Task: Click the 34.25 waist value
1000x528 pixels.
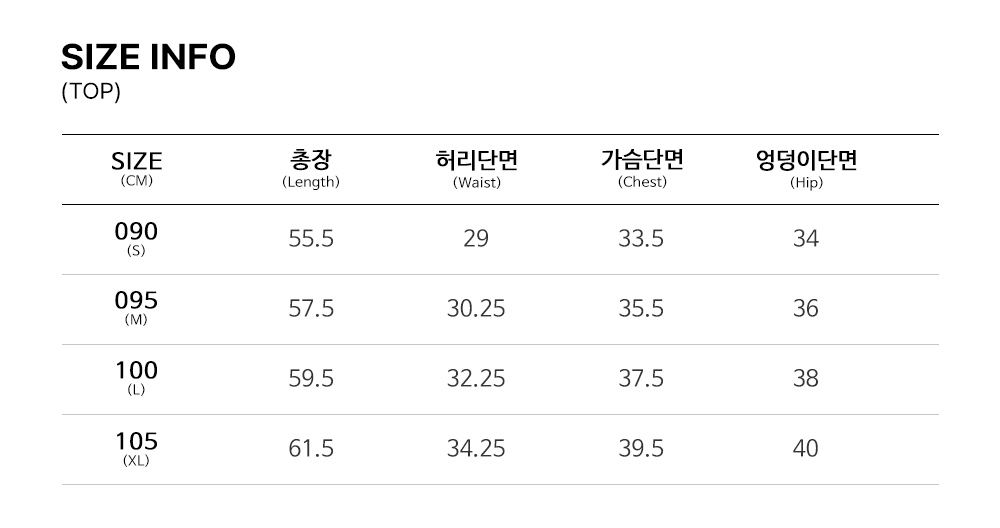Action: point(476,449)
